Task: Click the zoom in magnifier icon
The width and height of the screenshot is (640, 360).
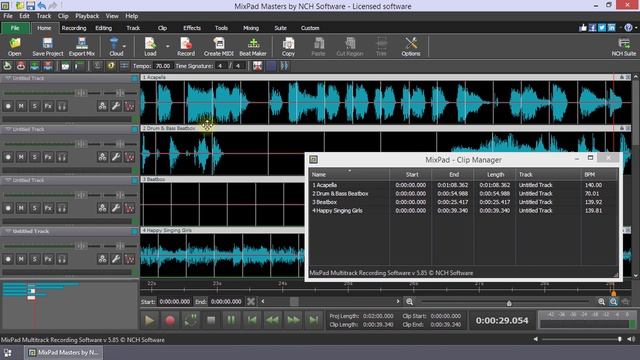Action: (x=601, y=302)
